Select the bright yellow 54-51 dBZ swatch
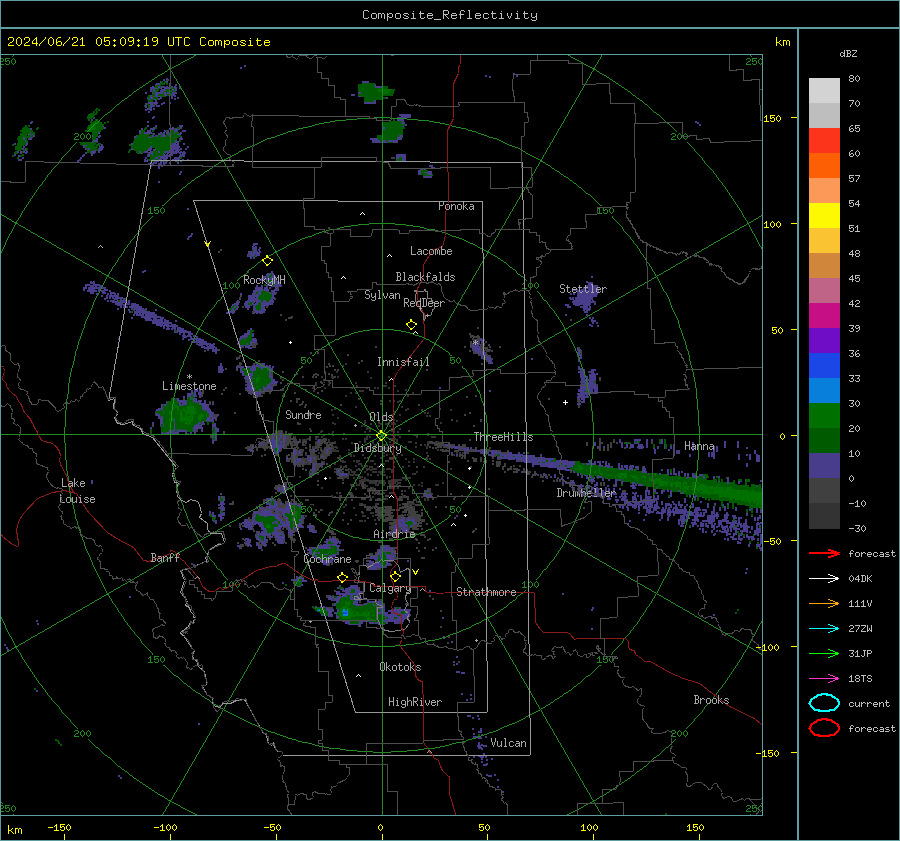 click(824, 215)
